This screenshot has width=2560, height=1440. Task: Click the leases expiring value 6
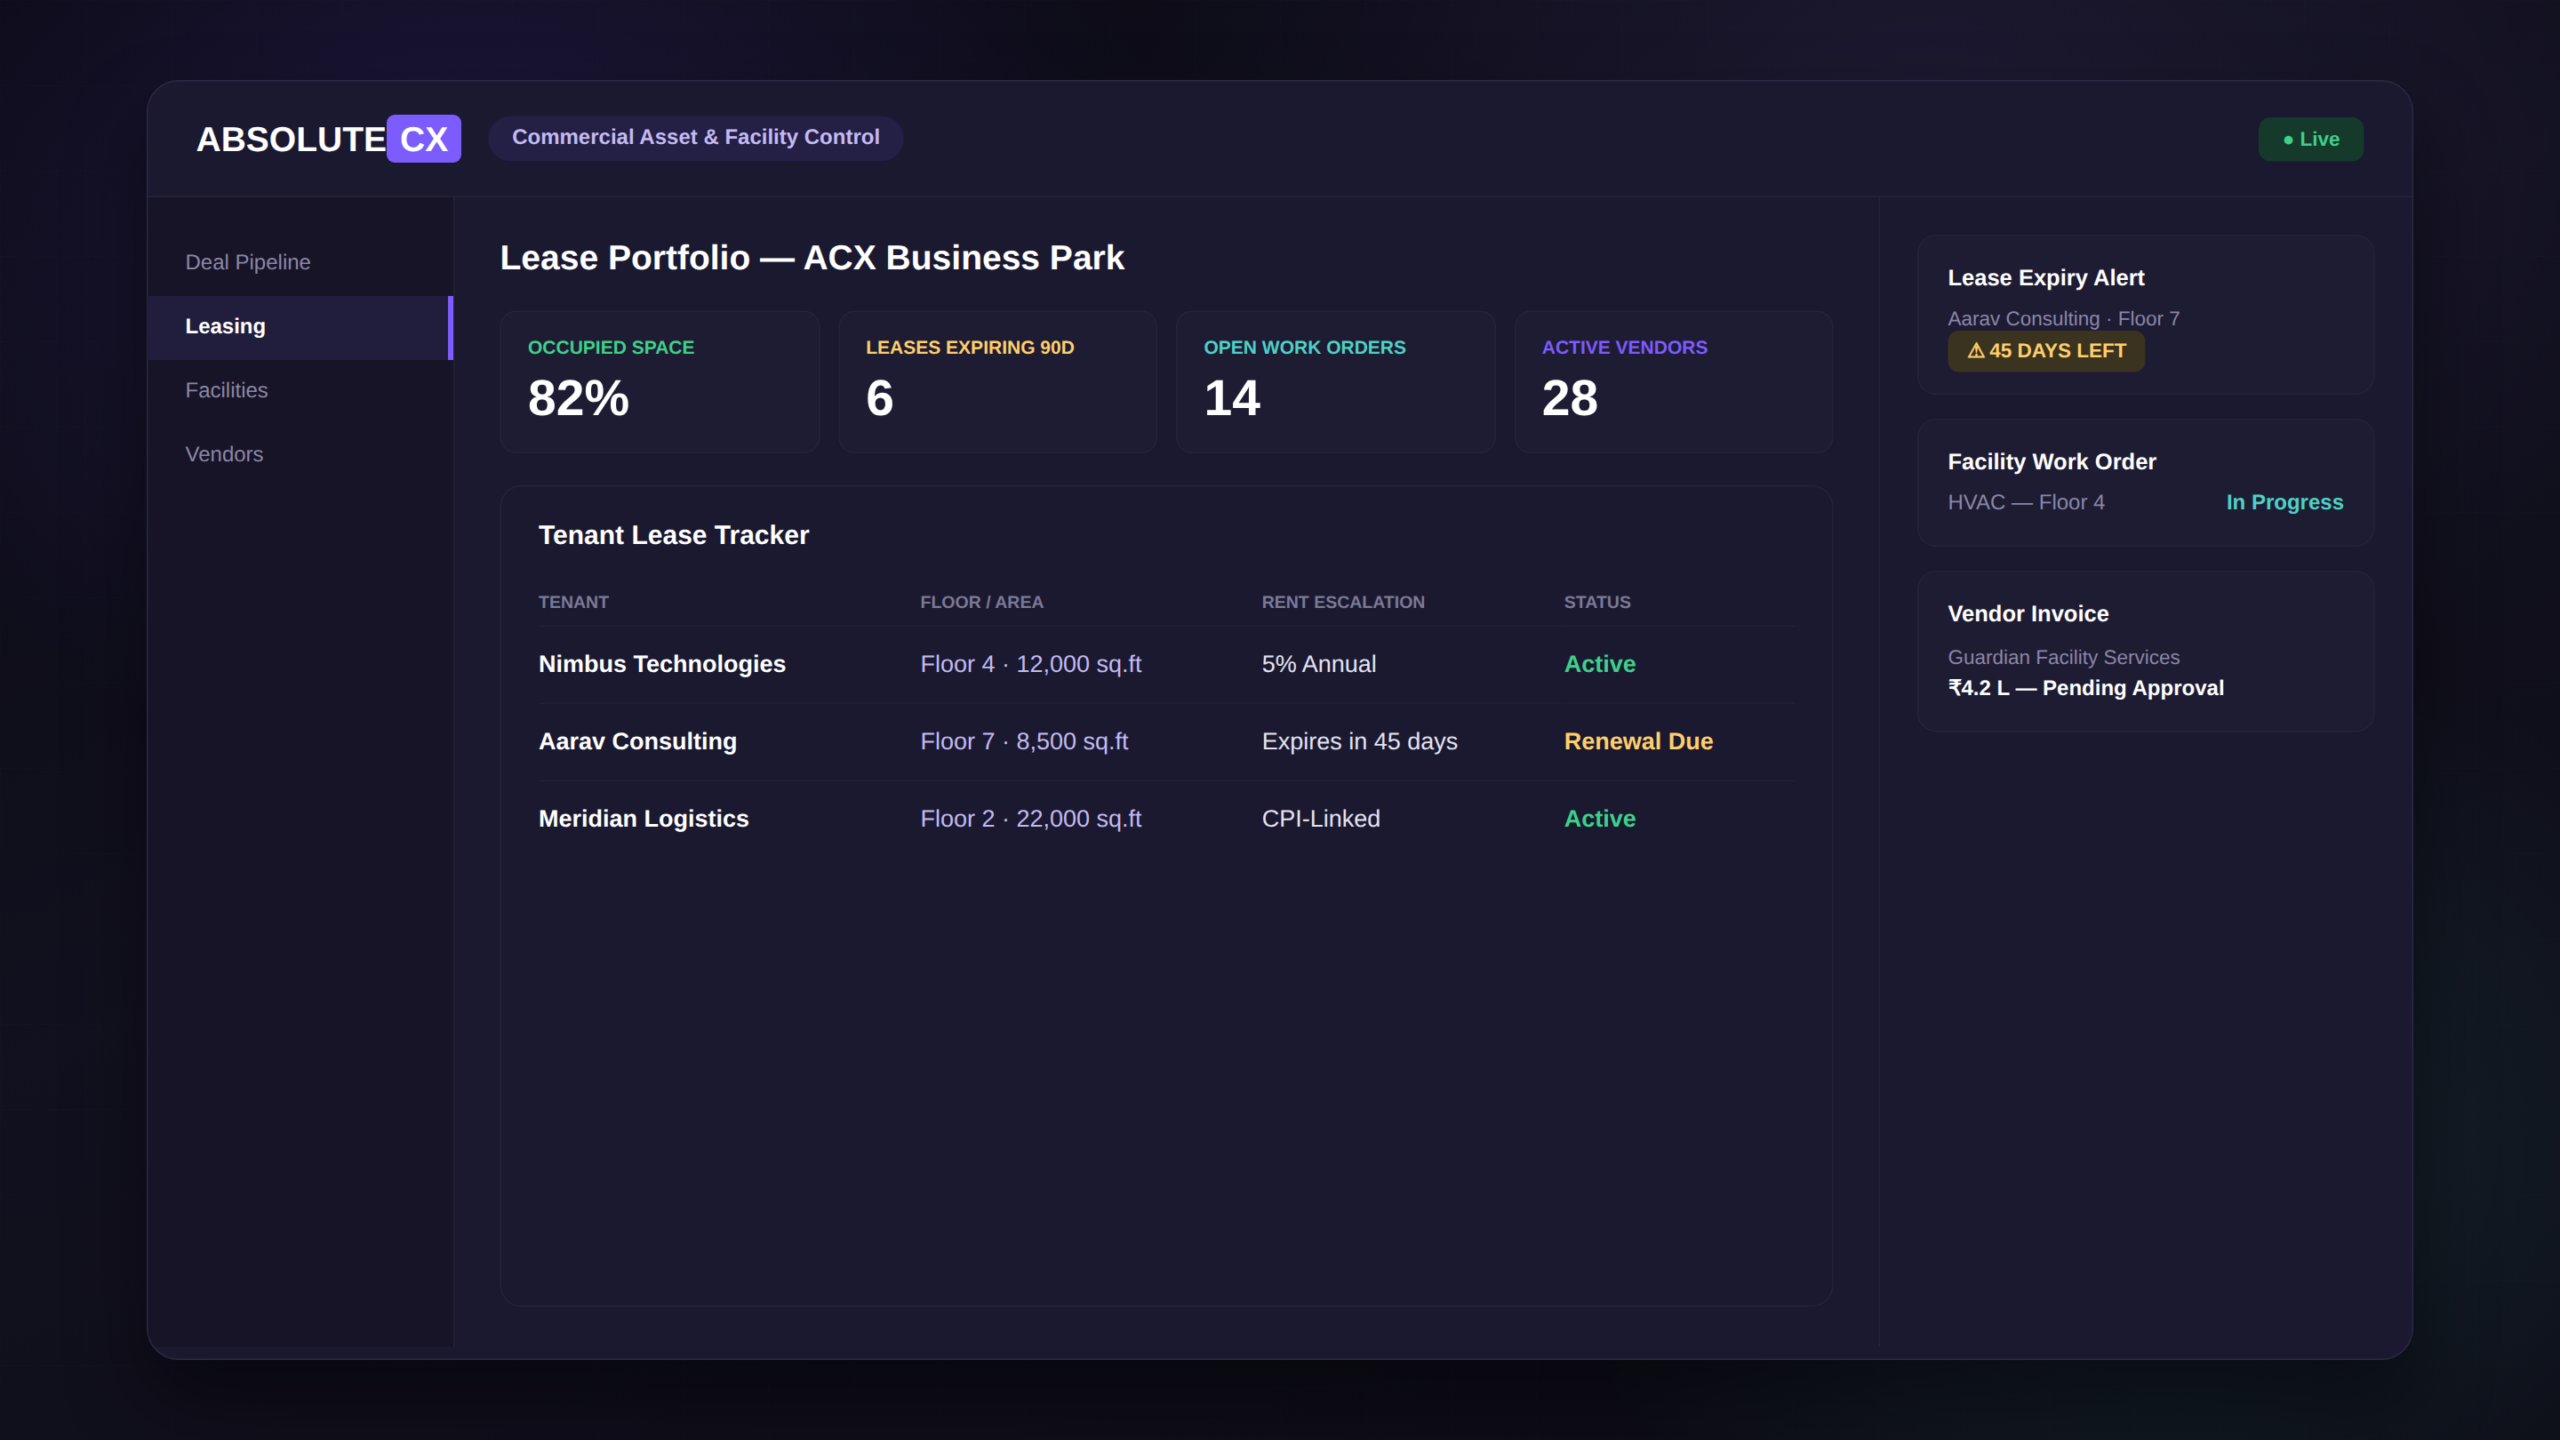pos(880,398)
